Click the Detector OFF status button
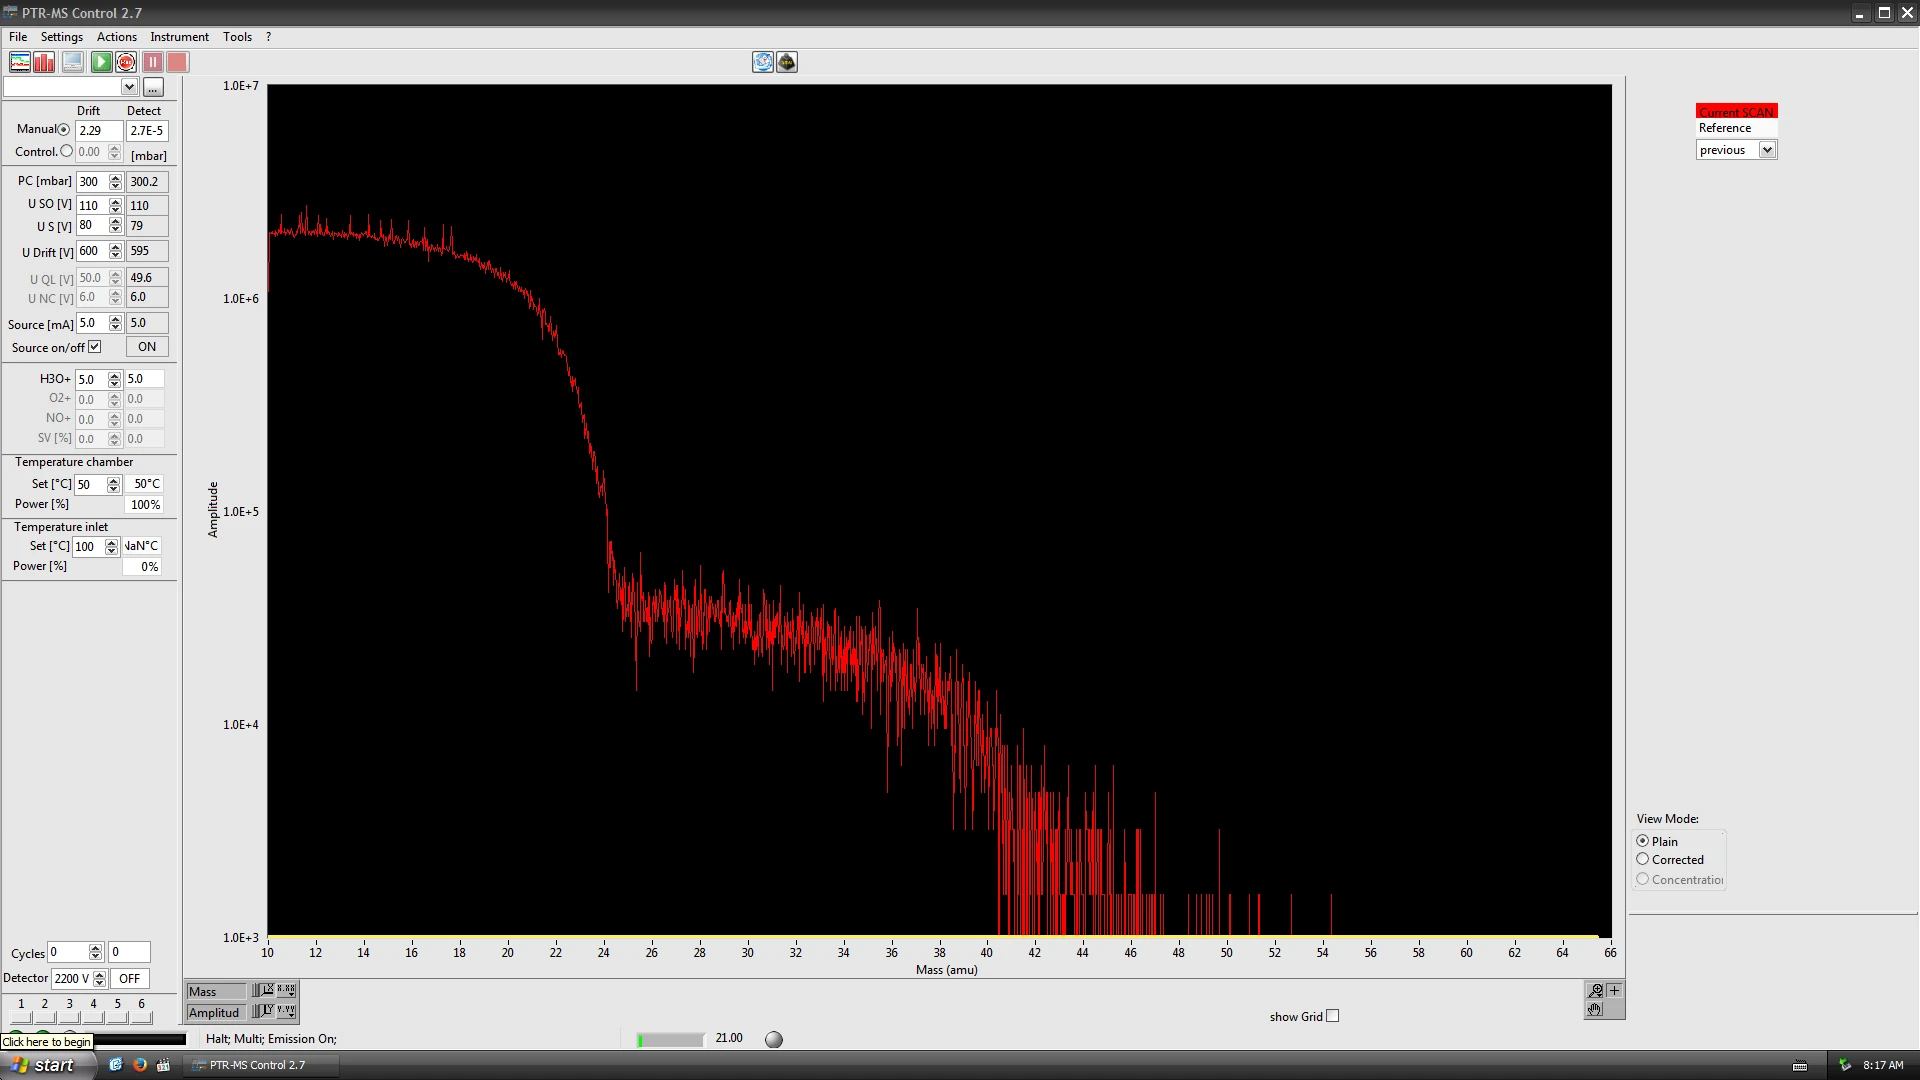The image size is (1920, 1080). pyautogui.click(x=130, y=979)
